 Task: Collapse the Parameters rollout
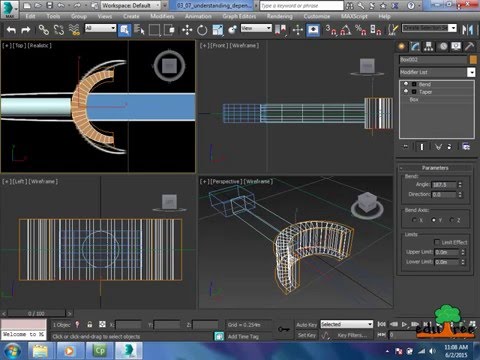pyautogui.click(x=435, y=168)
